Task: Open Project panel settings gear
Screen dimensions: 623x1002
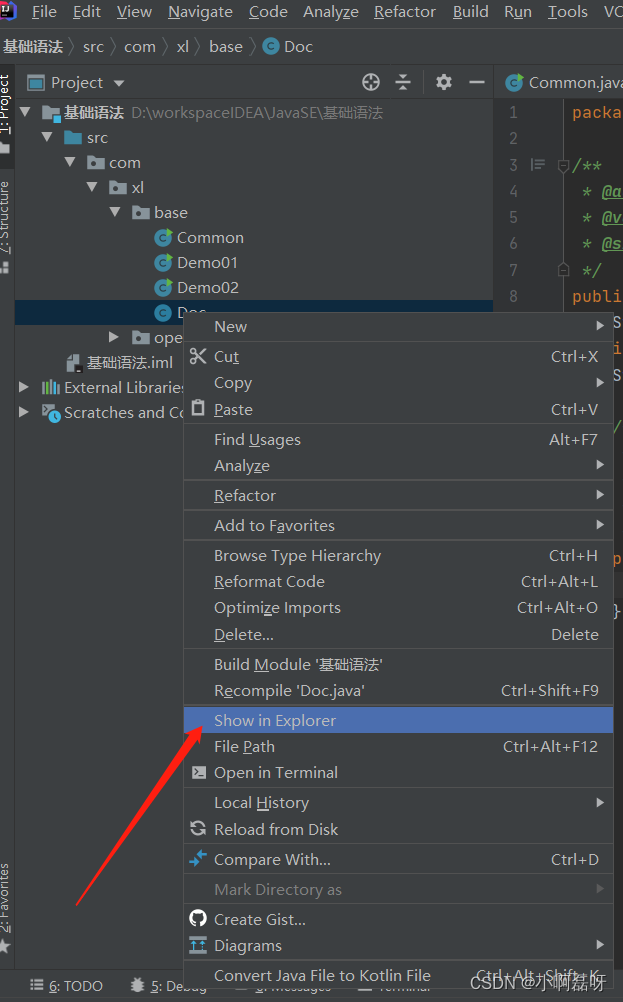Action: 443,82
